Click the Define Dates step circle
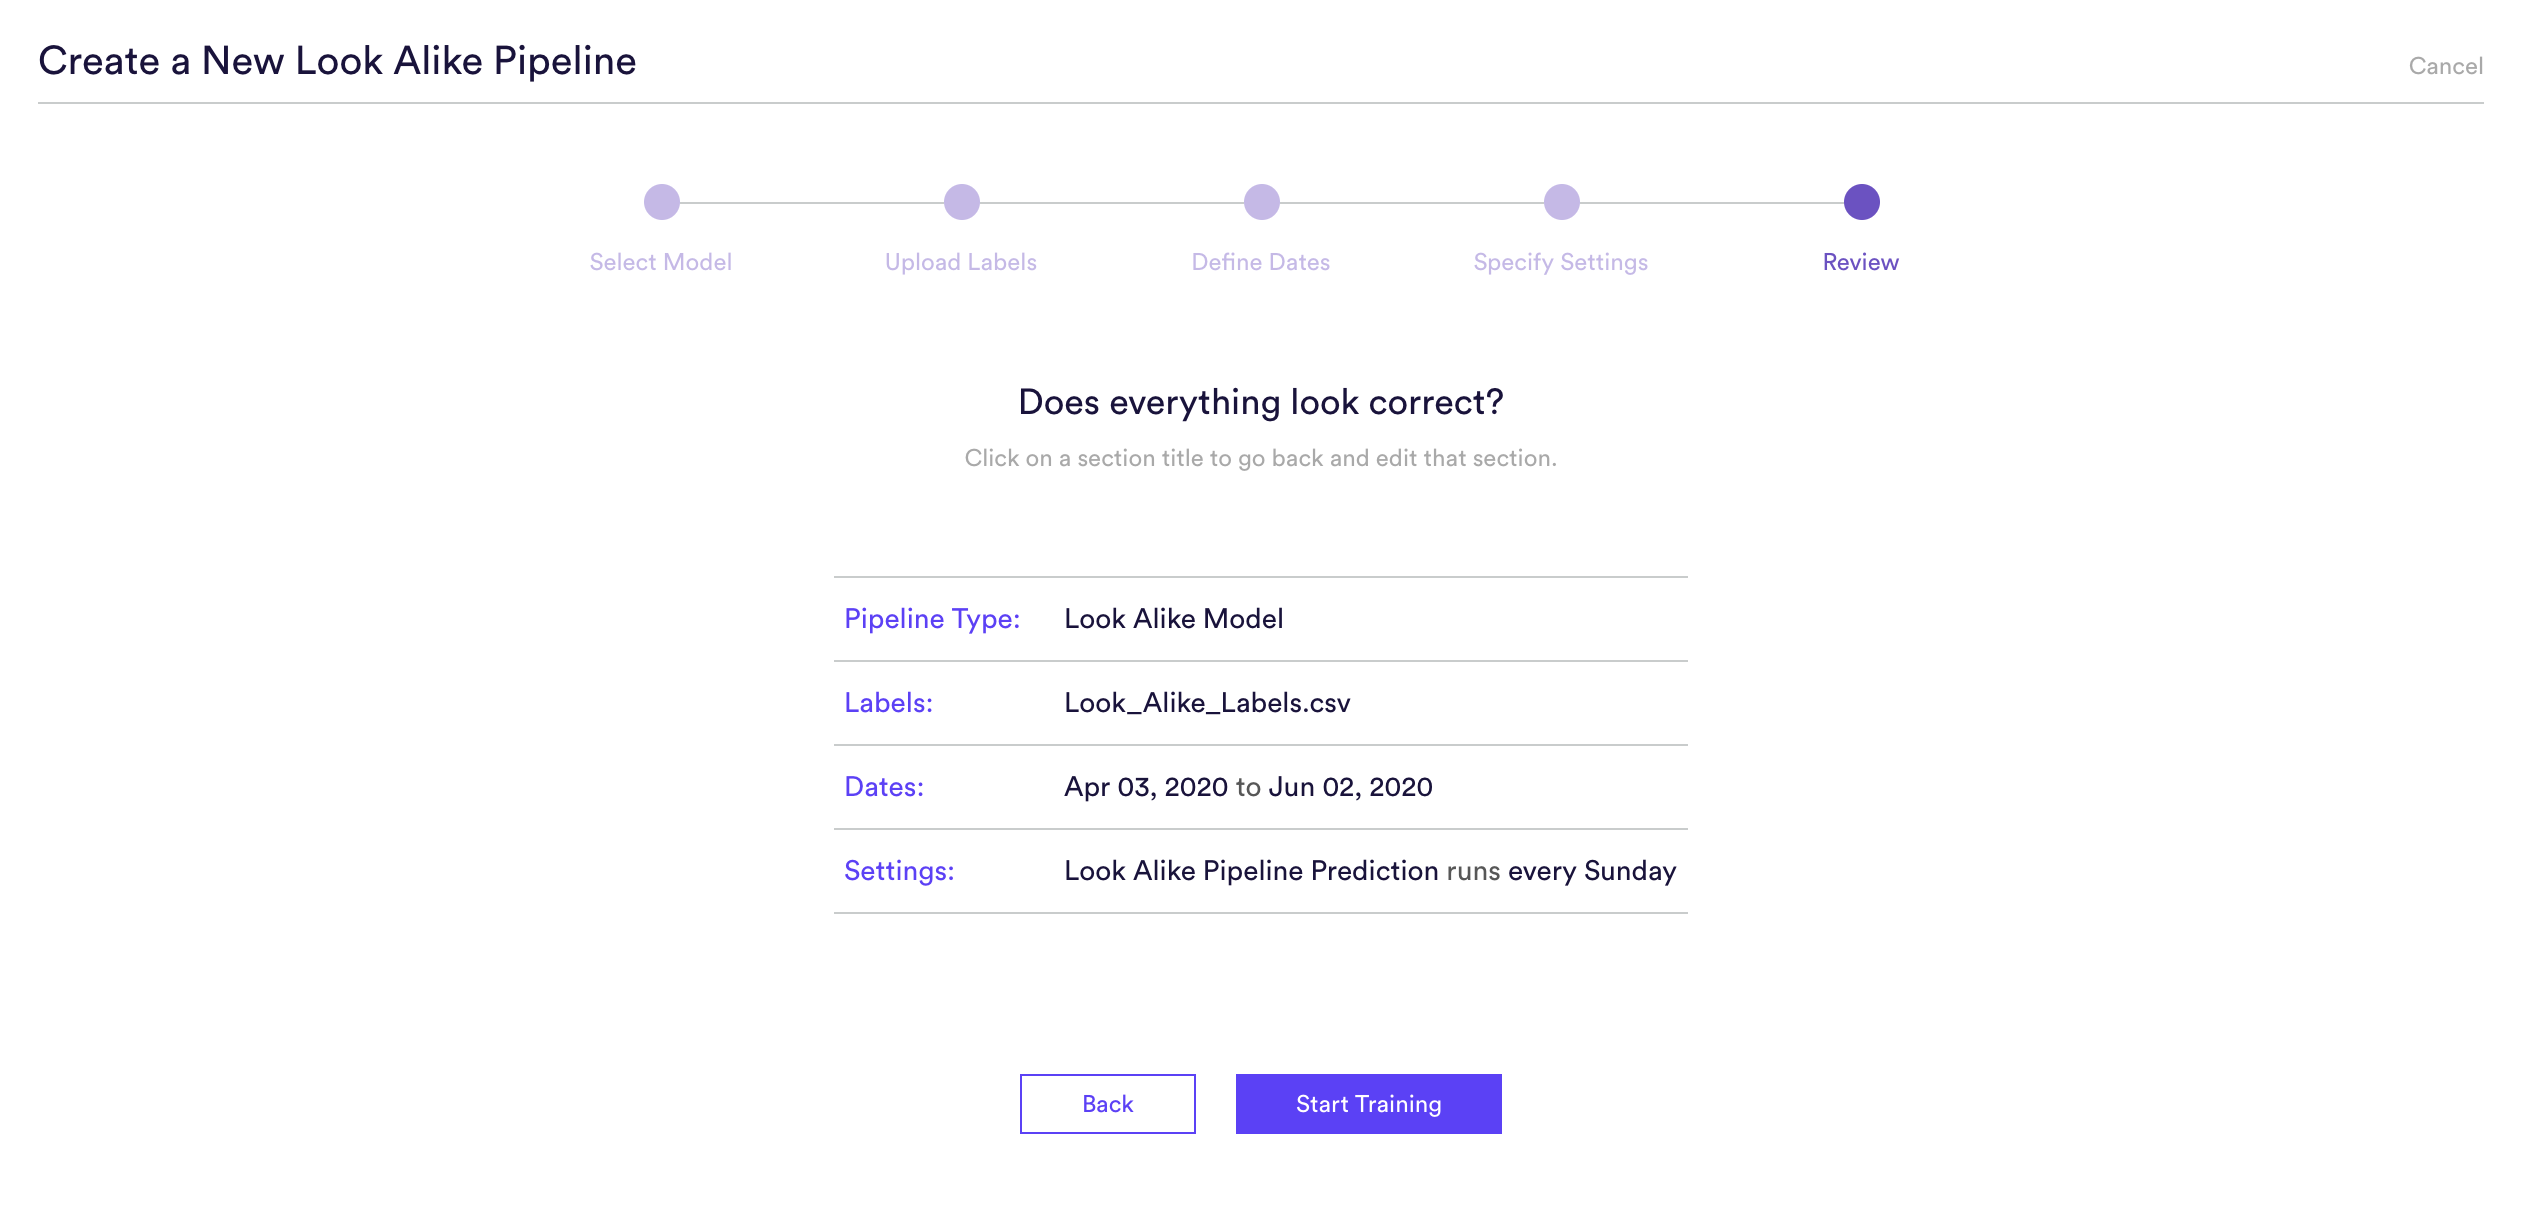The width and height of the screenshot is (2522, 1222). 1261,202
